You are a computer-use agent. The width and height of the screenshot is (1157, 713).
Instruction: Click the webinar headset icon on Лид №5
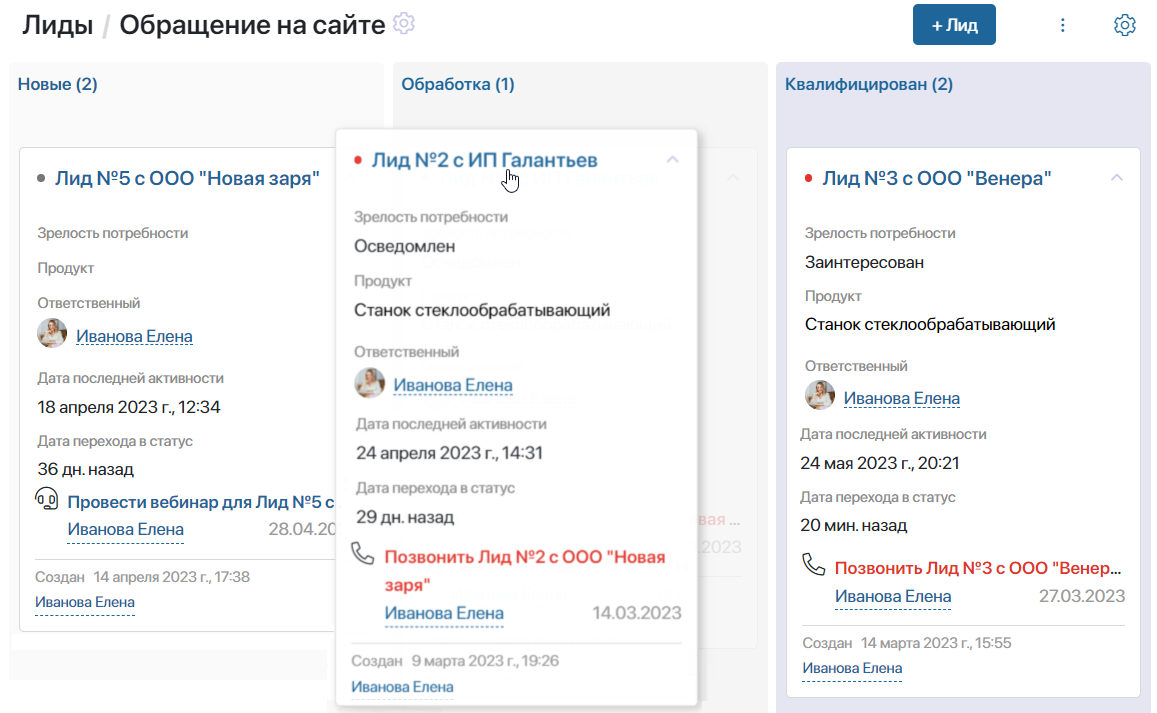click(46, 499)
